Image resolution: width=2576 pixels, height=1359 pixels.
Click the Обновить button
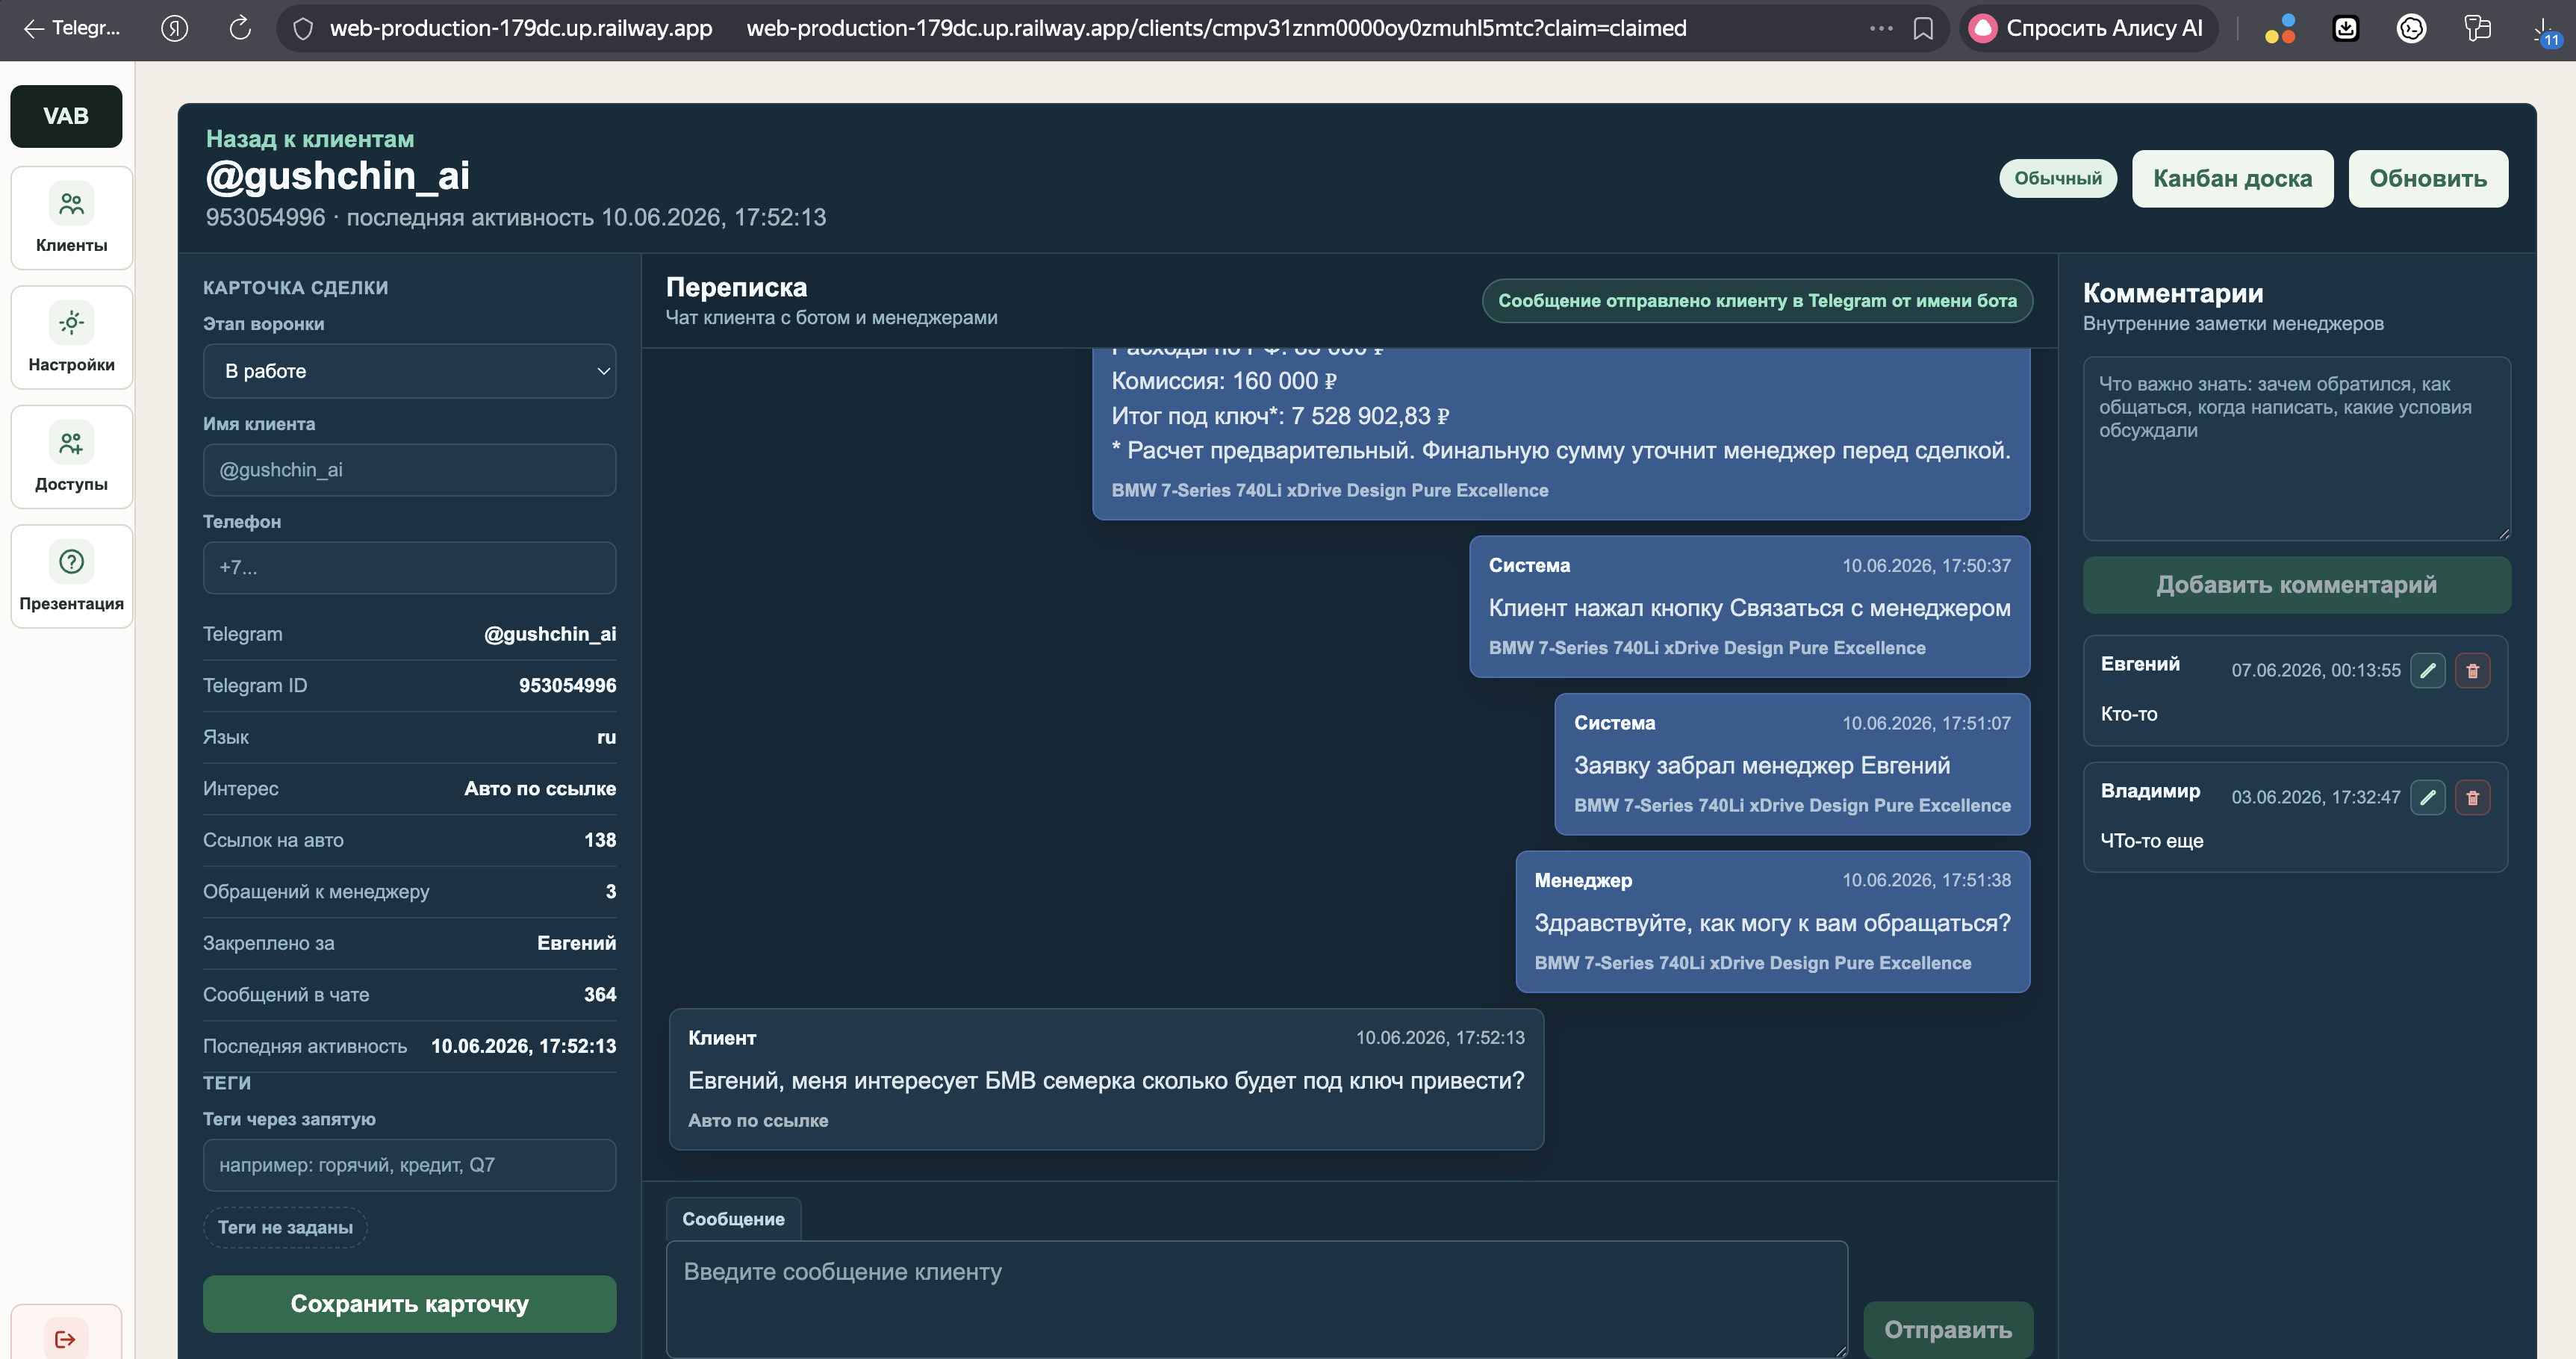pos(2427,179)
